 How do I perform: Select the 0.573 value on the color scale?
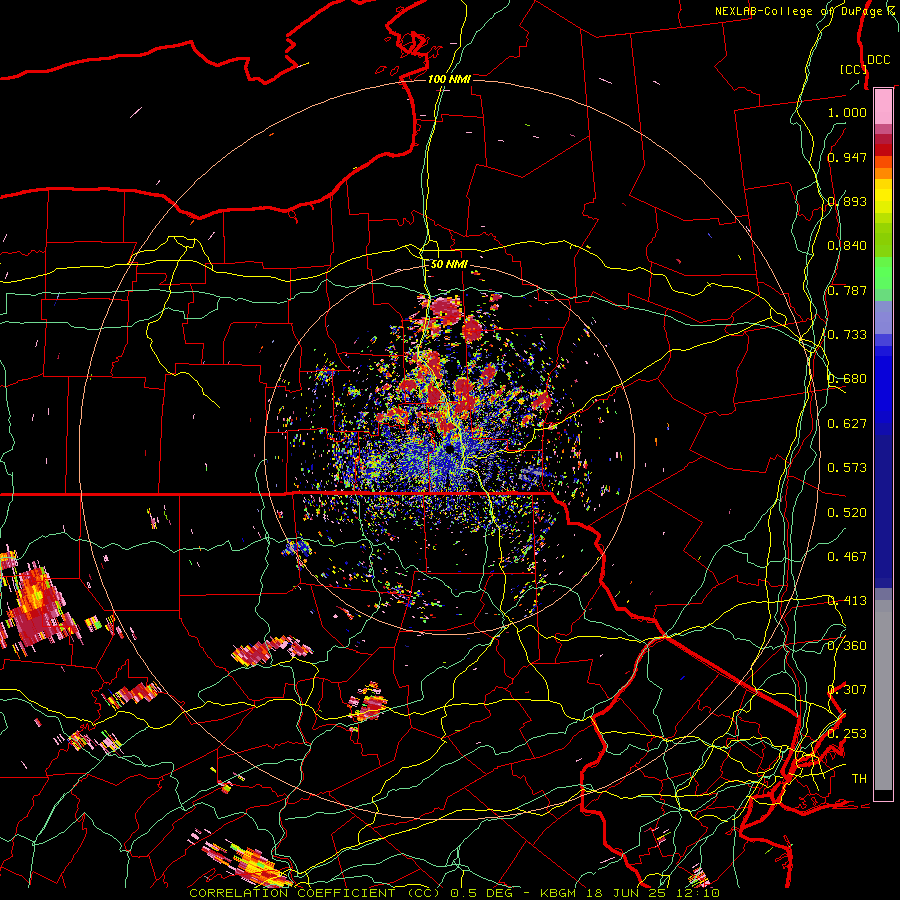(847, 468)
